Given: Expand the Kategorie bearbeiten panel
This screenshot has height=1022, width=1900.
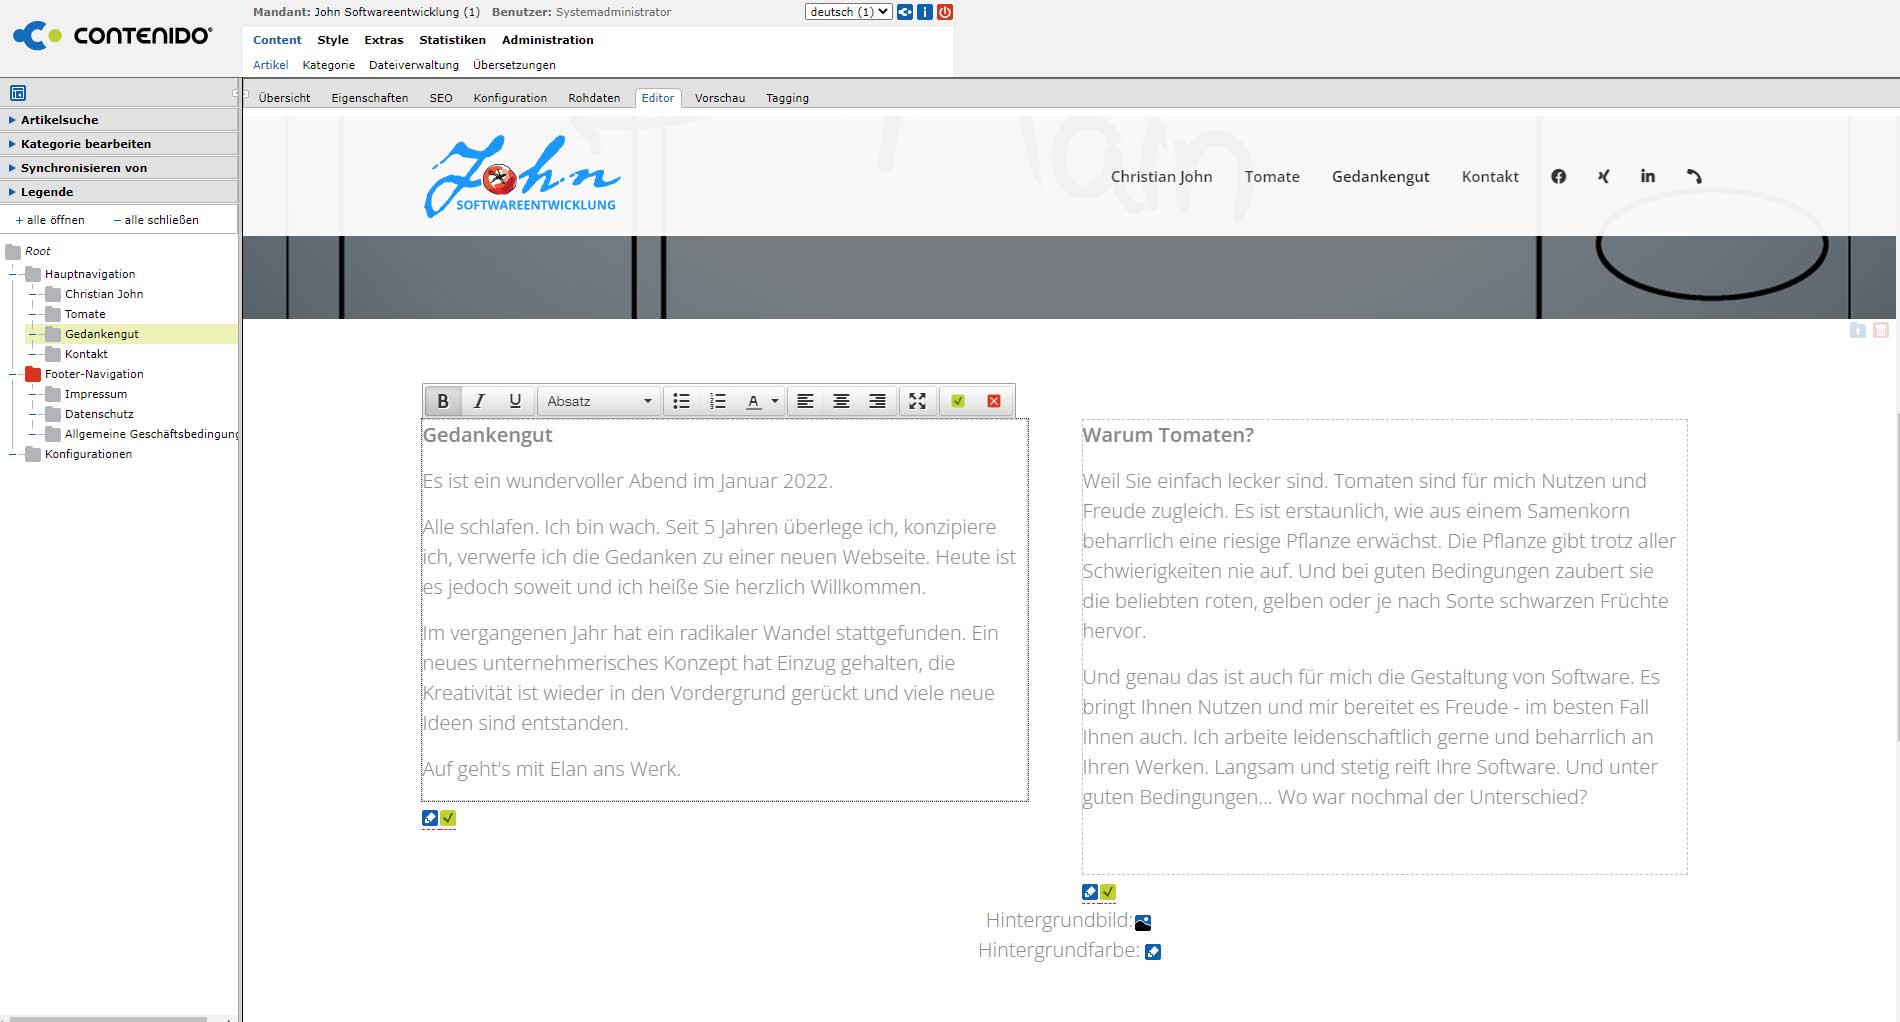Looking at the screenshot, I should pos(119,144).
